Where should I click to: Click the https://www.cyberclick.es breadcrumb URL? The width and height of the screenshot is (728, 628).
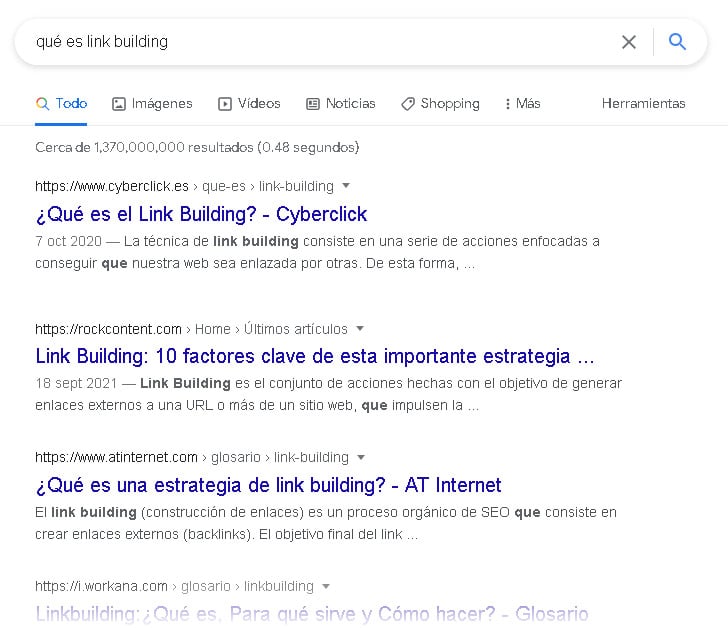tap(112, 187)
